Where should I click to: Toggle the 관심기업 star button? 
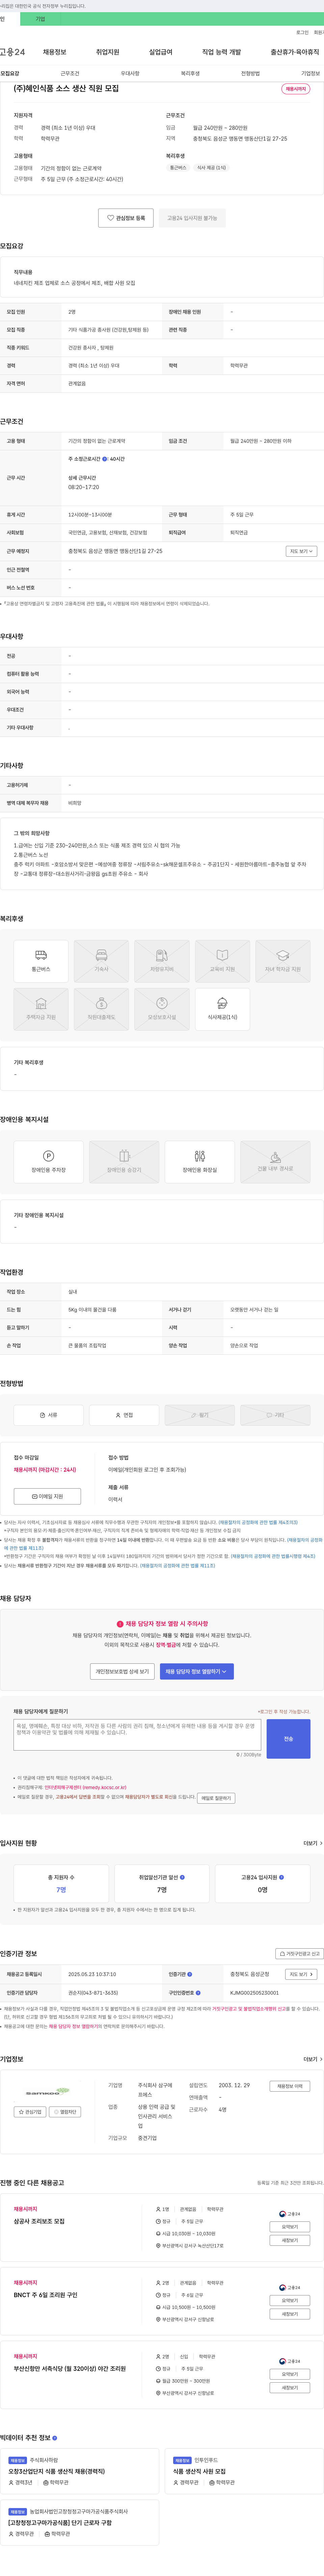(30, 2112)
